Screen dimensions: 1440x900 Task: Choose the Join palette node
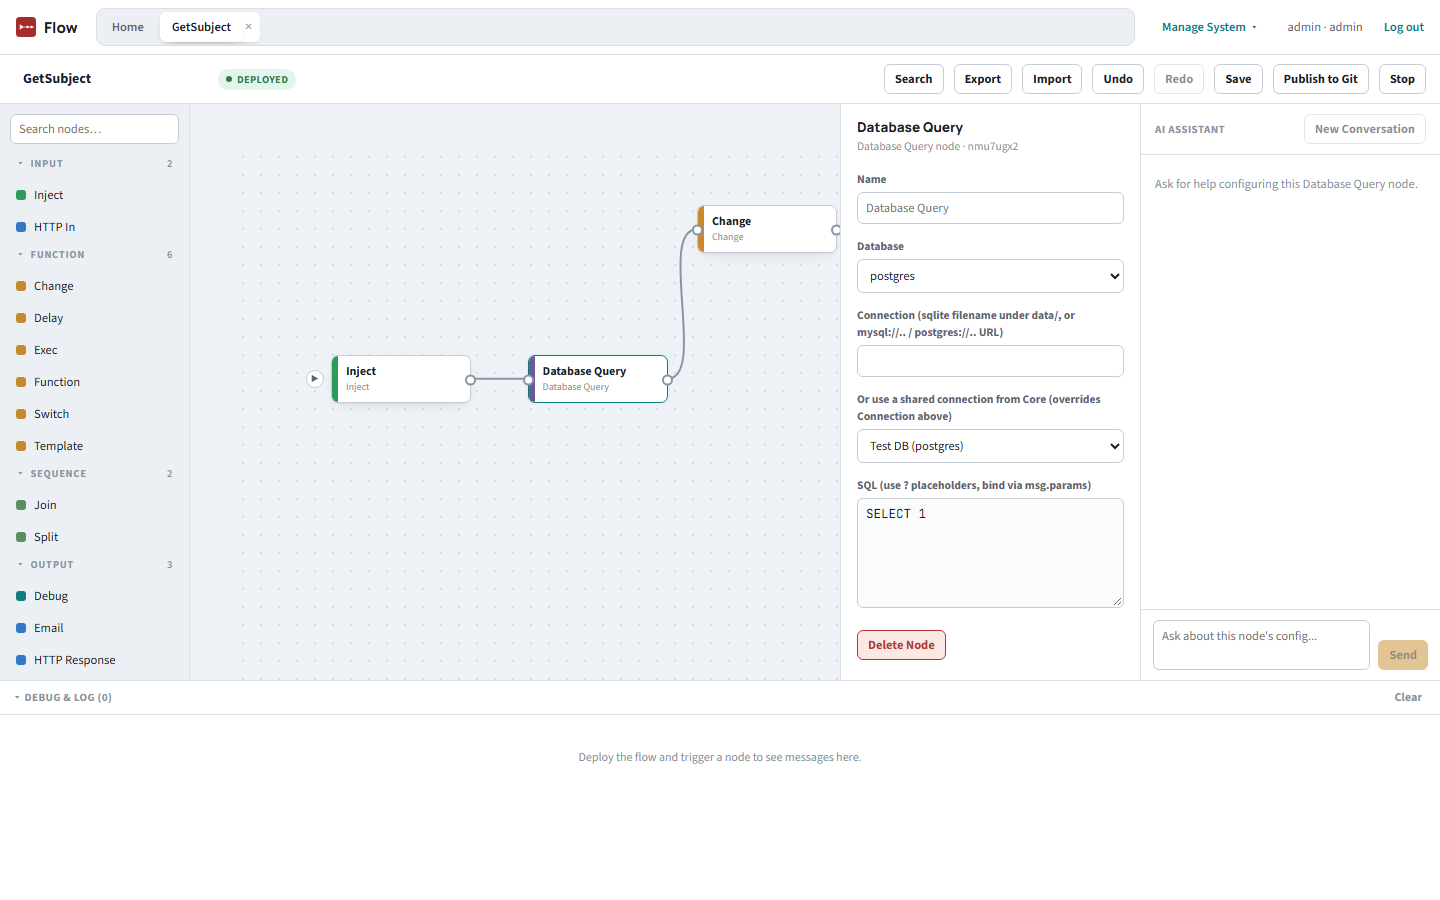94,505
